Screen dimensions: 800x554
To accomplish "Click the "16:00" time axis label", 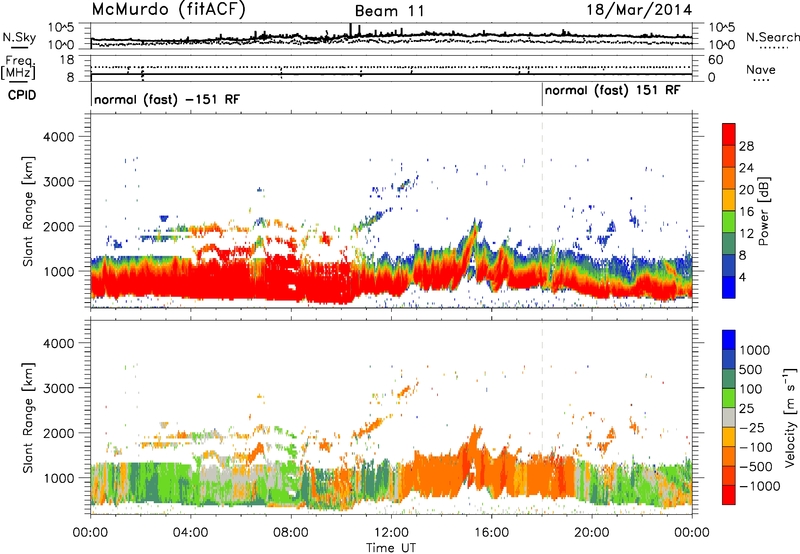I will (x=491, y=533).
